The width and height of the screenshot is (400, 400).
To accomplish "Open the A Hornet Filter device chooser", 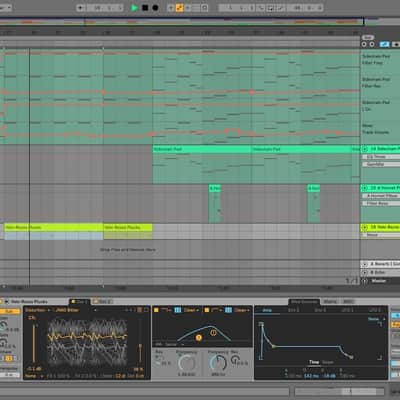I will point(381,196).
